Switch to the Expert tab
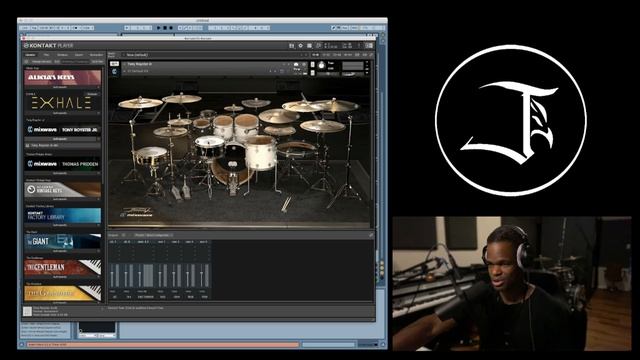This screenshot has width=640, height=360. [79, 55]
